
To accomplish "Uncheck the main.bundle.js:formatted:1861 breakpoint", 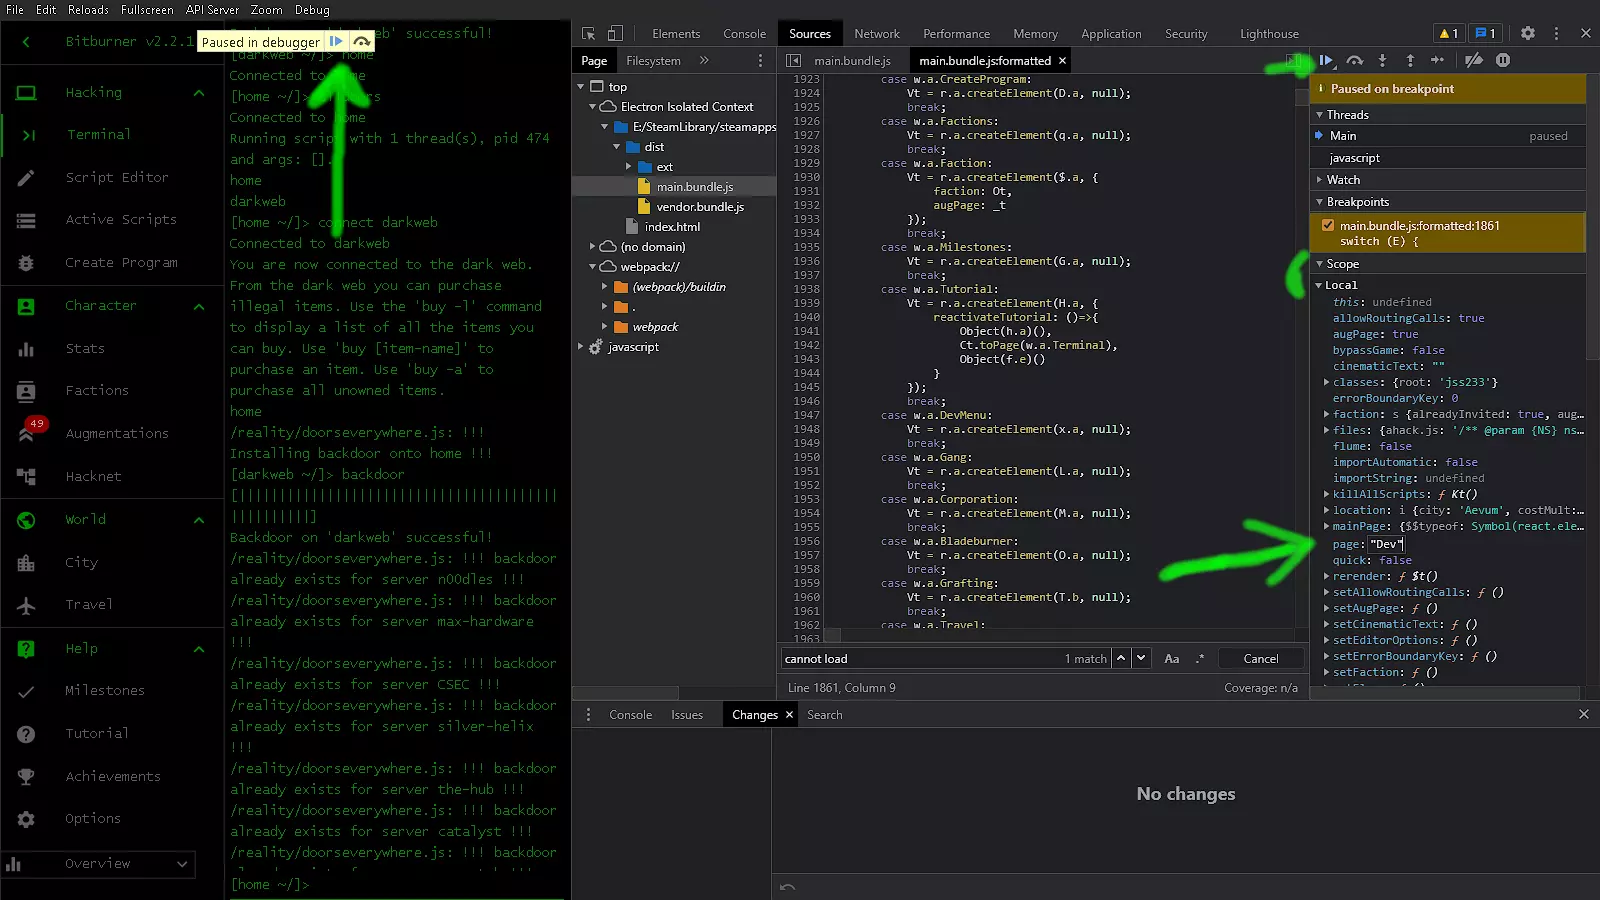I will (x=1328, y=226).
